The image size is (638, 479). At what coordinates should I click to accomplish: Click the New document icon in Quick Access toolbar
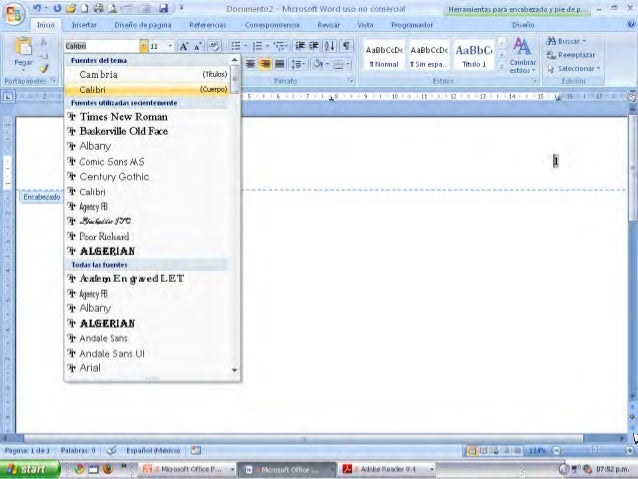tap(84, 8)
